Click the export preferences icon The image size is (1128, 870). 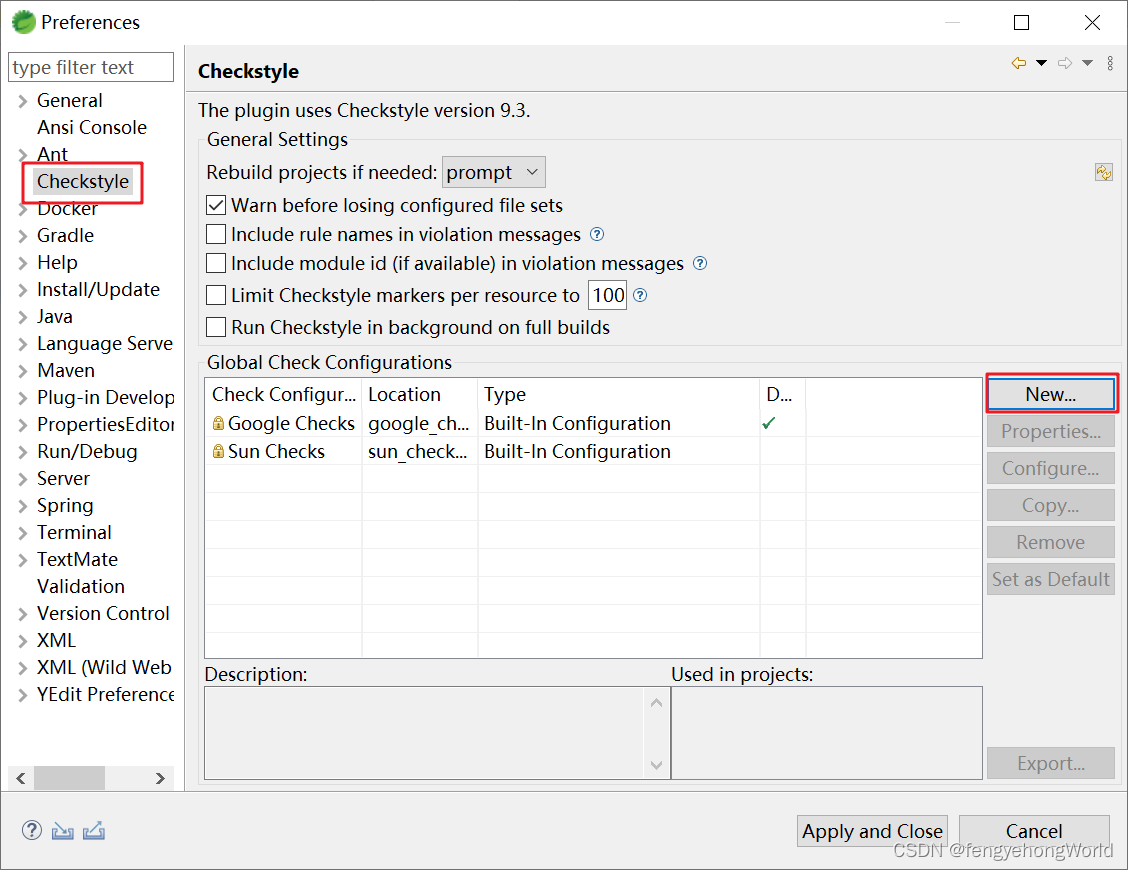94,831
